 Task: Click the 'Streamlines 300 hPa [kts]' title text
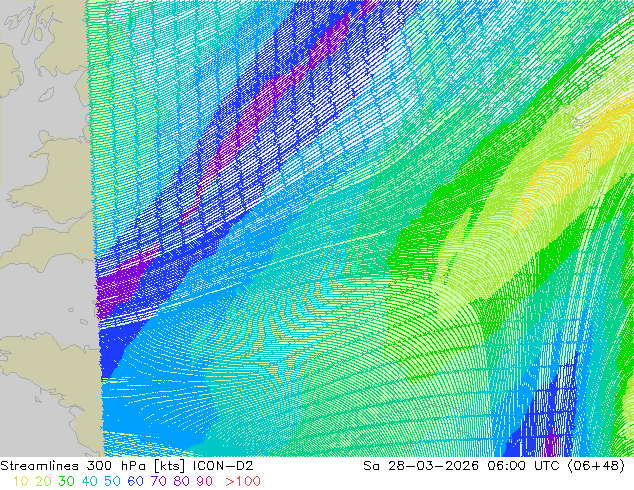93,466
